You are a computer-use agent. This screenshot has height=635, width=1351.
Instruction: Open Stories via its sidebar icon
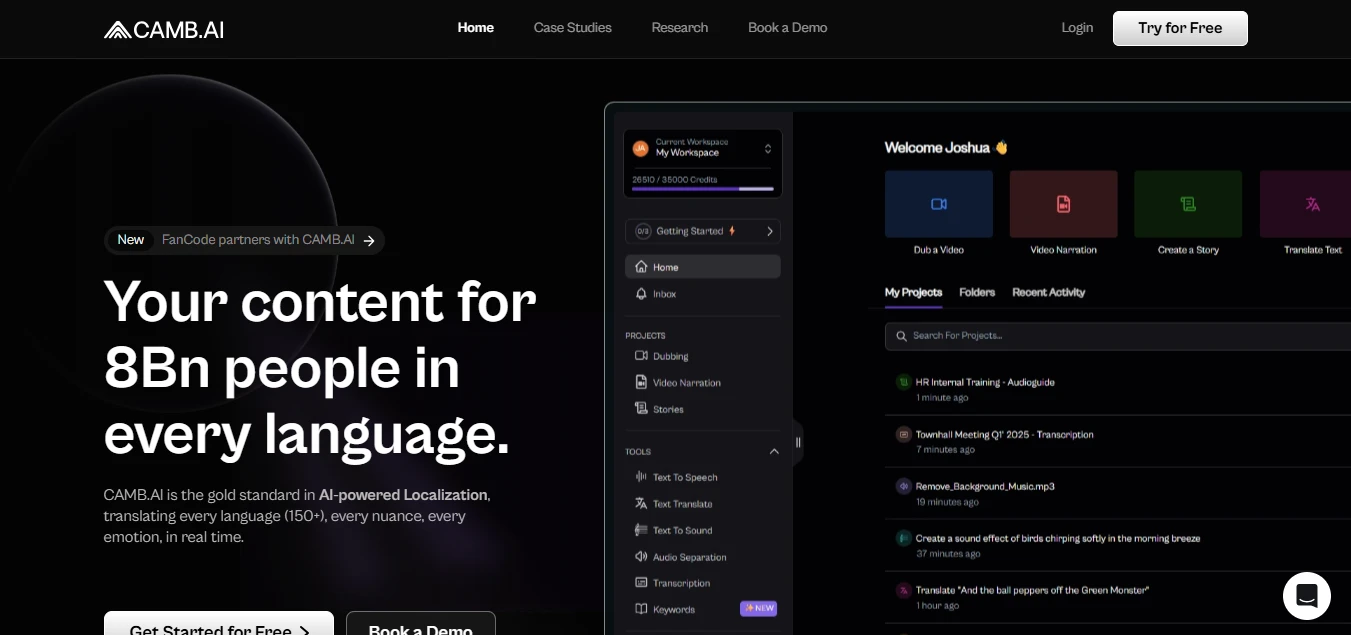[x=641, y=408]
